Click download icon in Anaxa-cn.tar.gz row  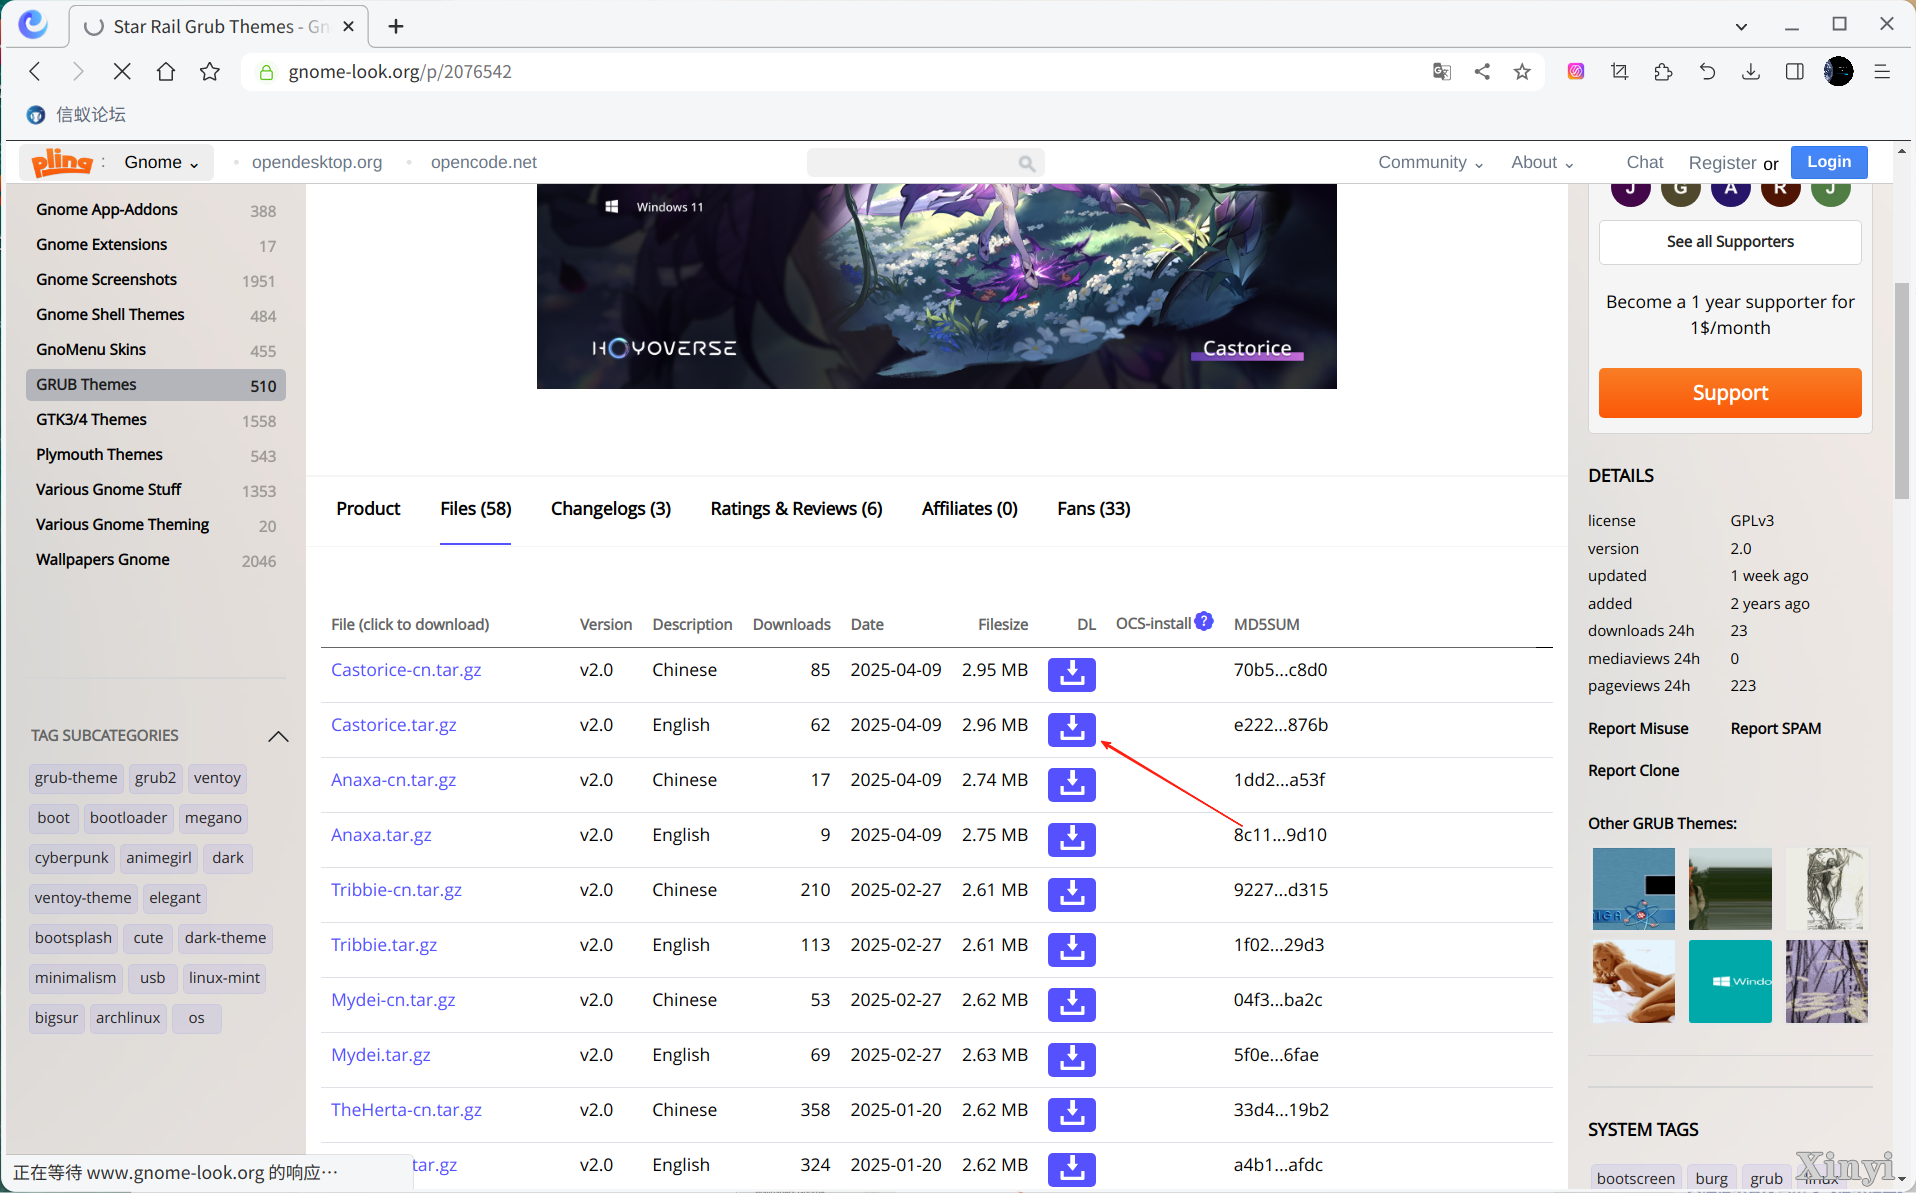pos(1071,784)
